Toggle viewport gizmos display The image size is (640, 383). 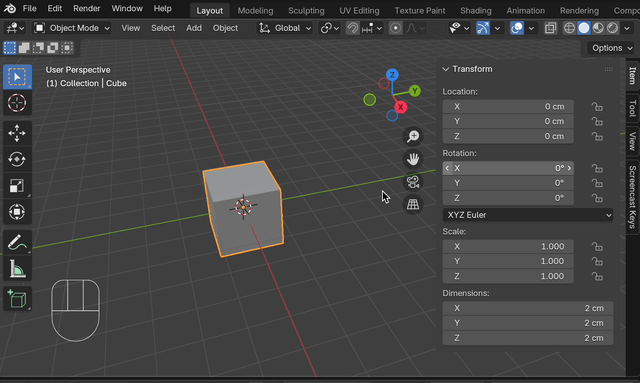pos(483,28)
